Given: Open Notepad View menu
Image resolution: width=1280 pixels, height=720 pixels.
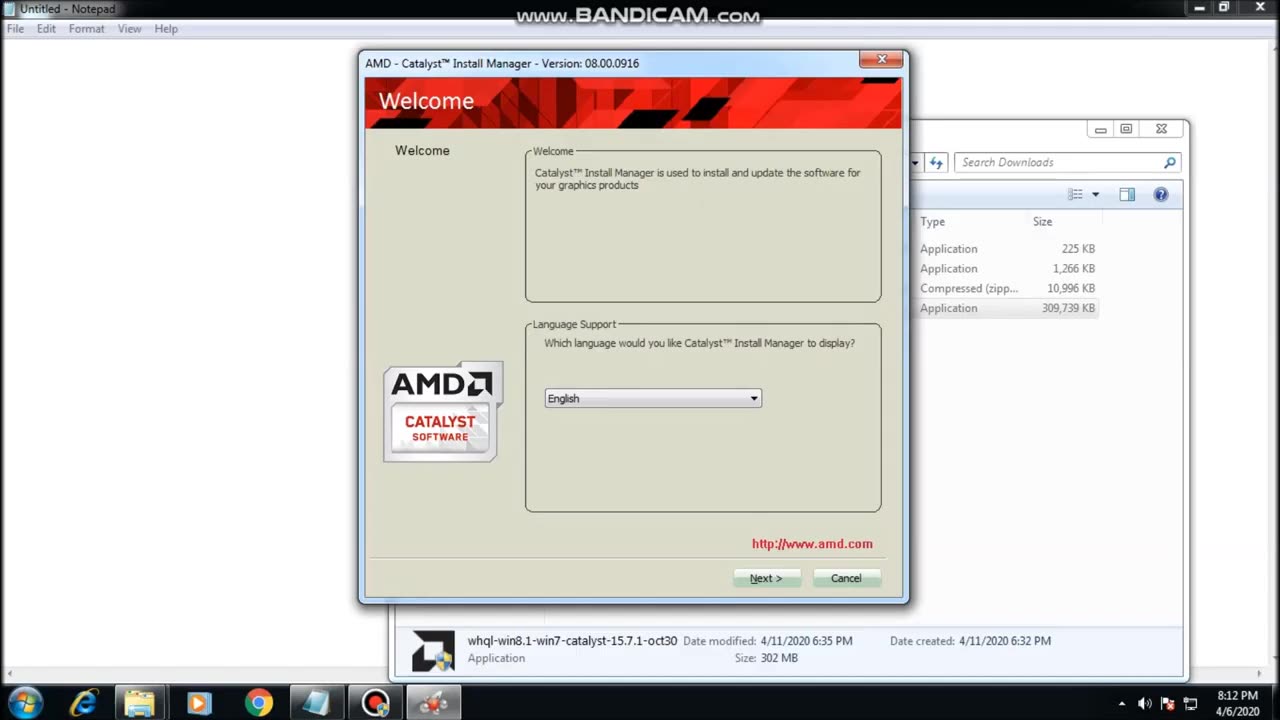Looking at the screenshot, I should click(130, 29).
